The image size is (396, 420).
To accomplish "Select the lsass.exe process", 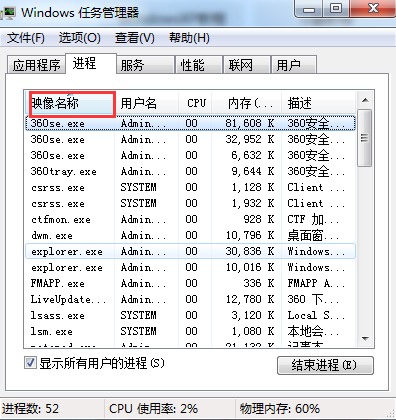I will [191, 315].
